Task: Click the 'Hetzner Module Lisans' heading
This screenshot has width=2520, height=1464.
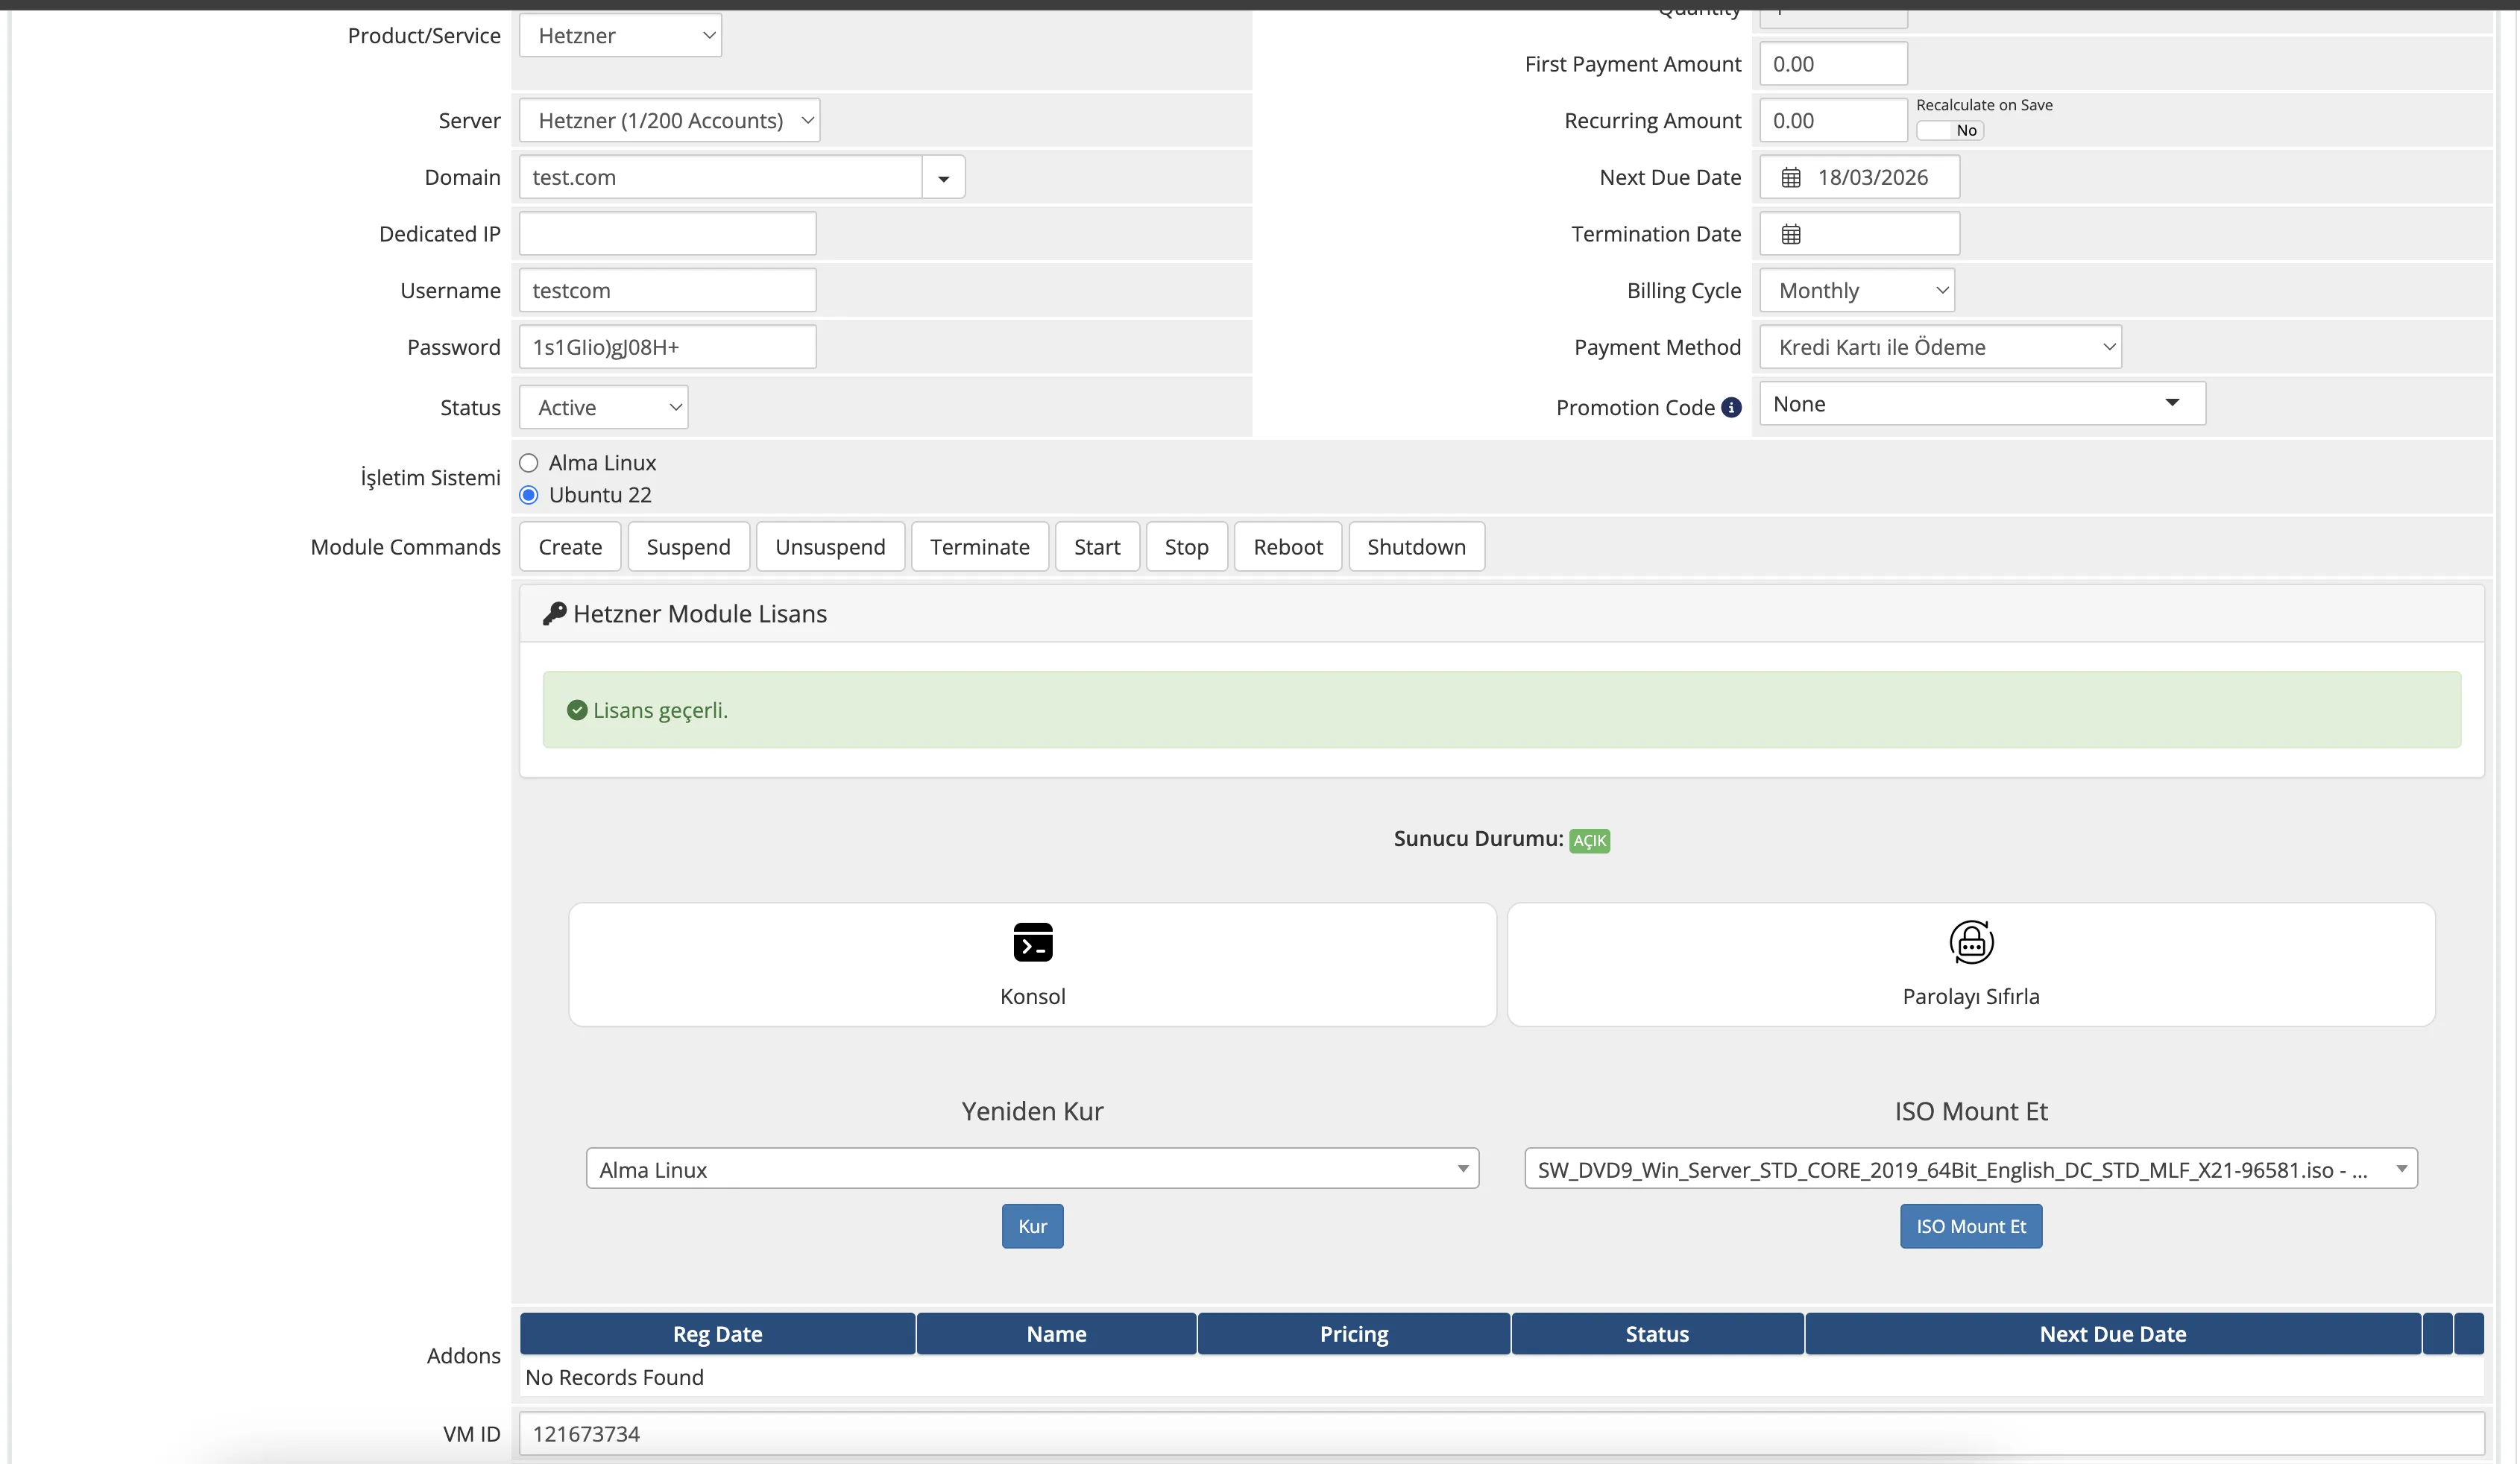Action: click(x=700, y=614)
